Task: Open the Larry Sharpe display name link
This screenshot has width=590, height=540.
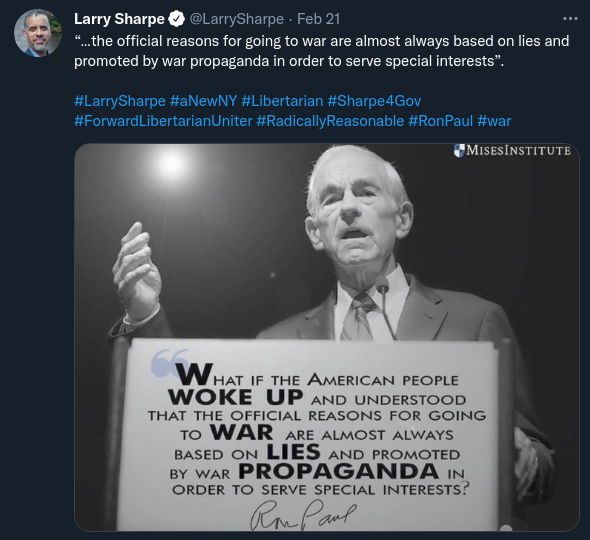Action: point(119,19)
